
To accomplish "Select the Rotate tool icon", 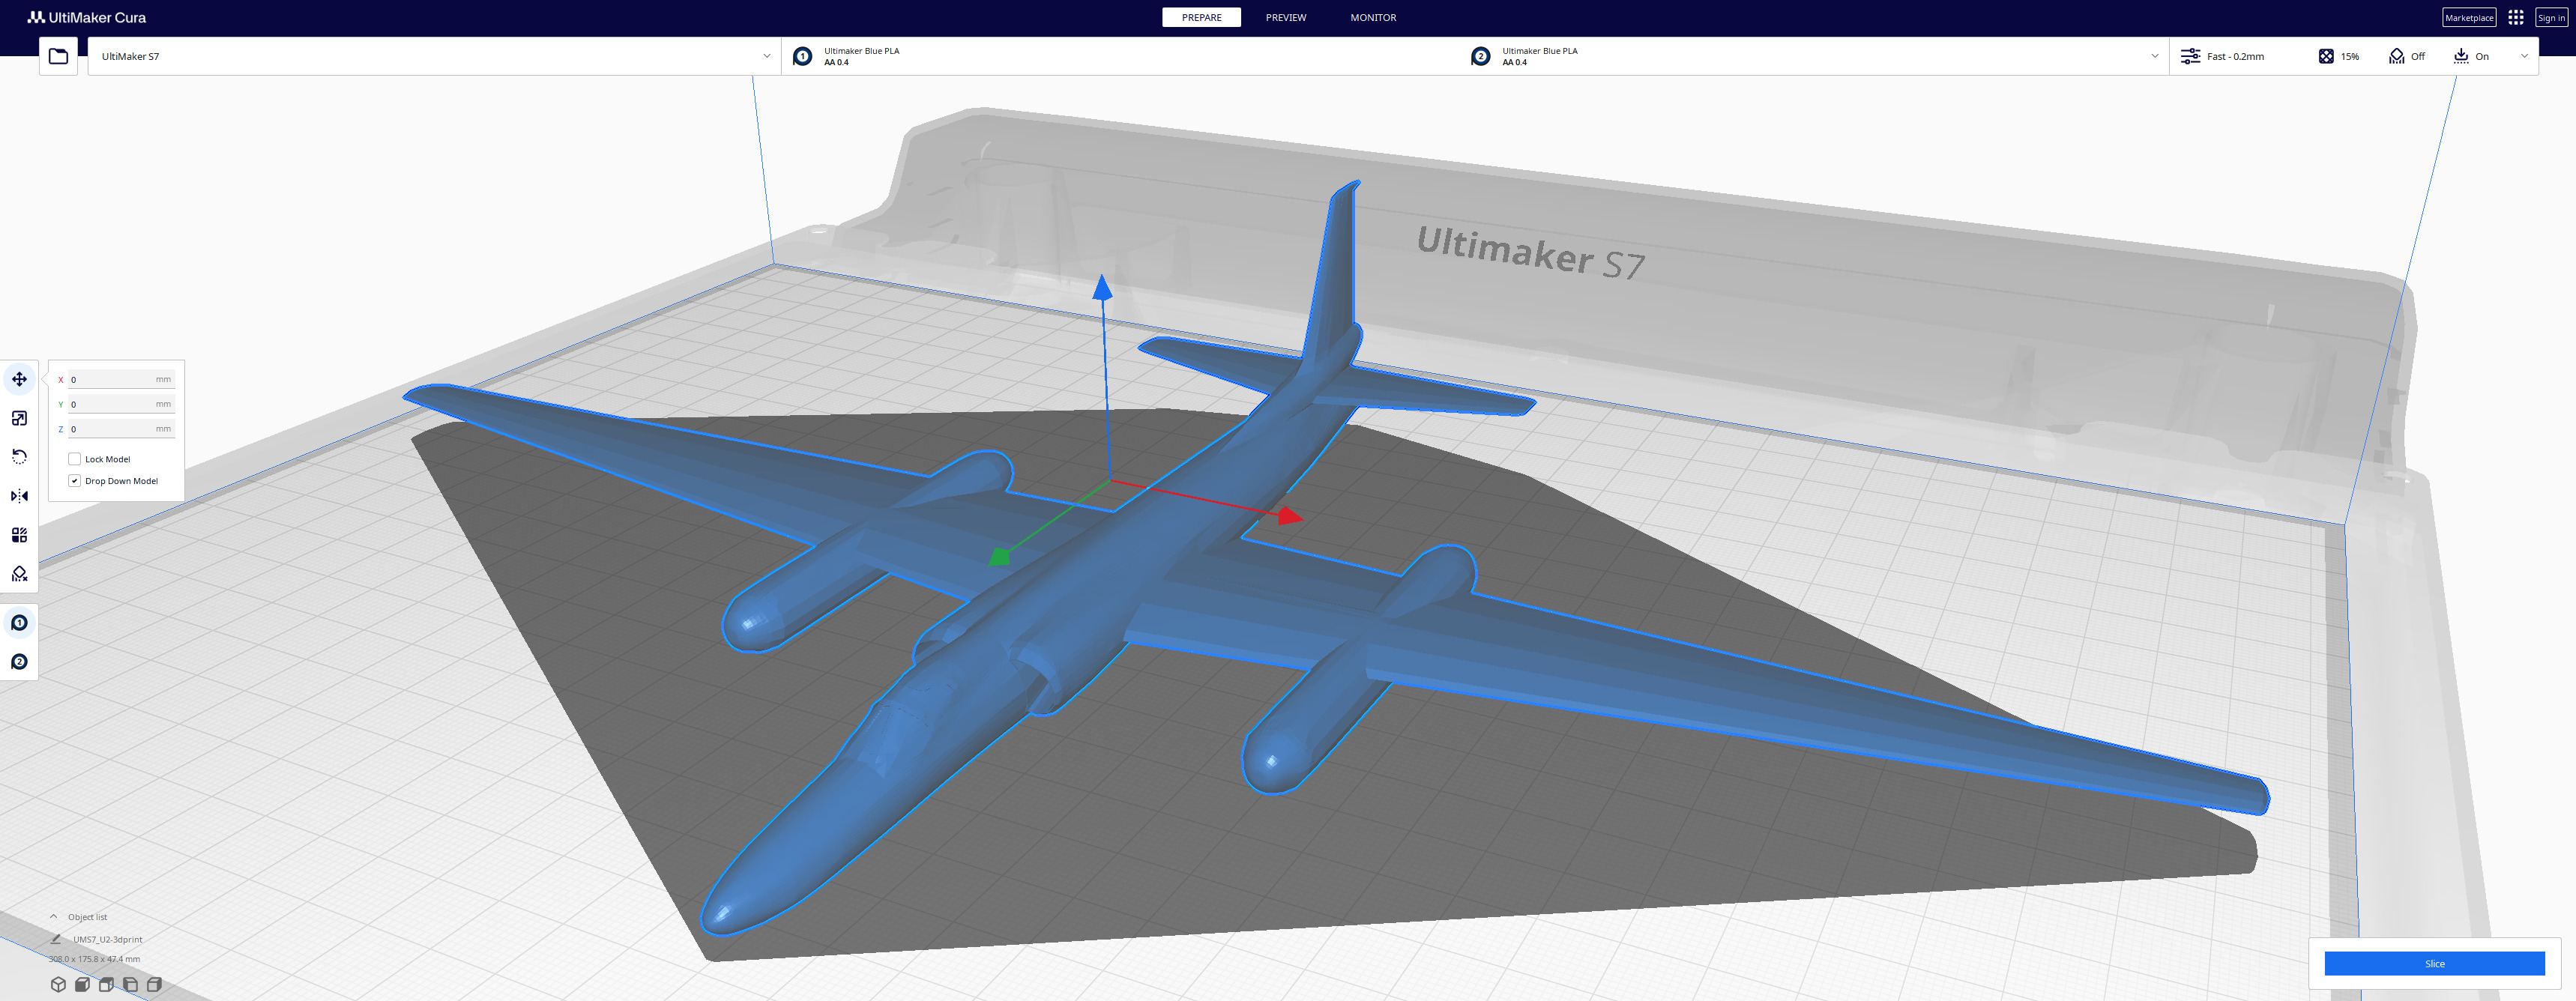I will click(19, 457).
